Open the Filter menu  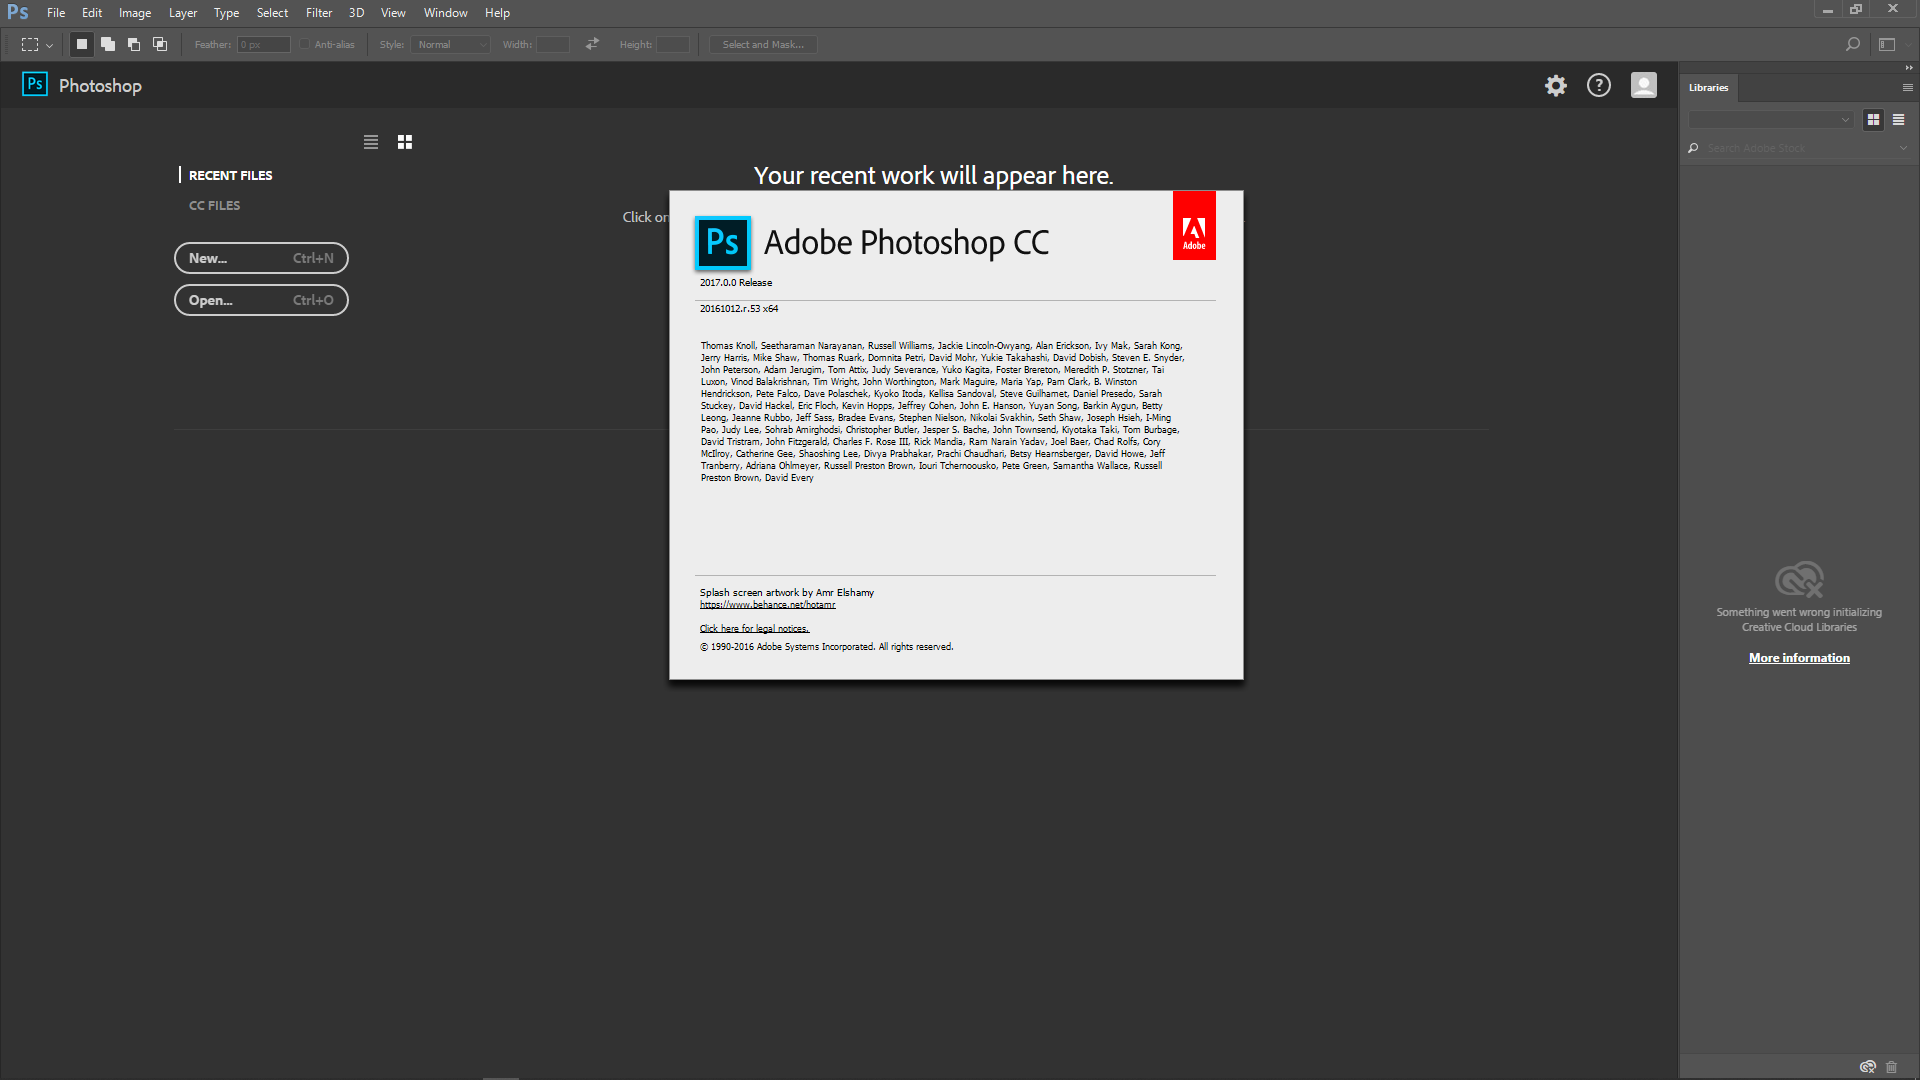click(318, 13)
